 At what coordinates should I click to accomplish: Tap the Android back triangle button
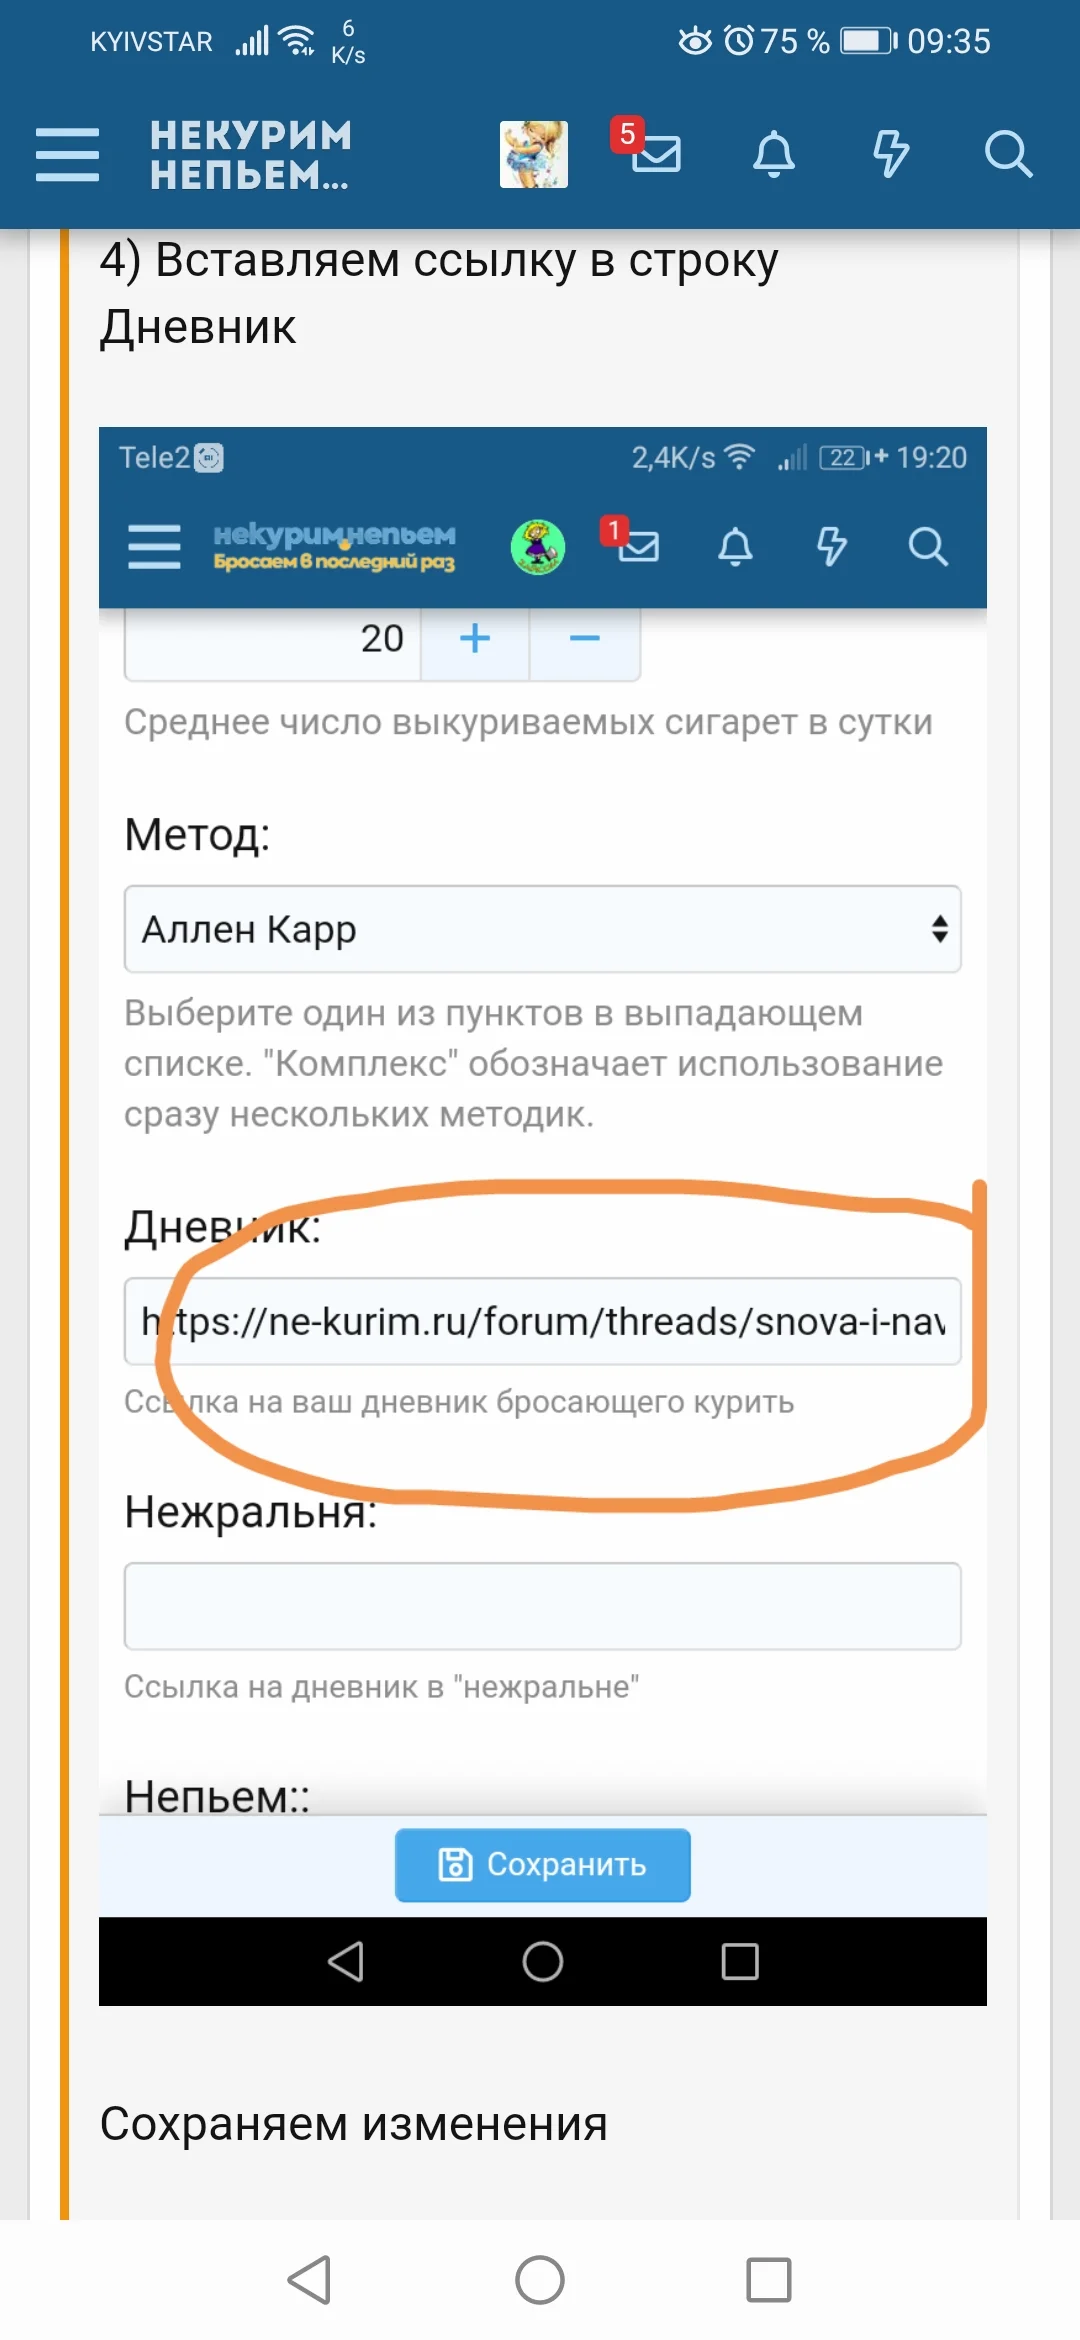click(x=310, y=2283)
